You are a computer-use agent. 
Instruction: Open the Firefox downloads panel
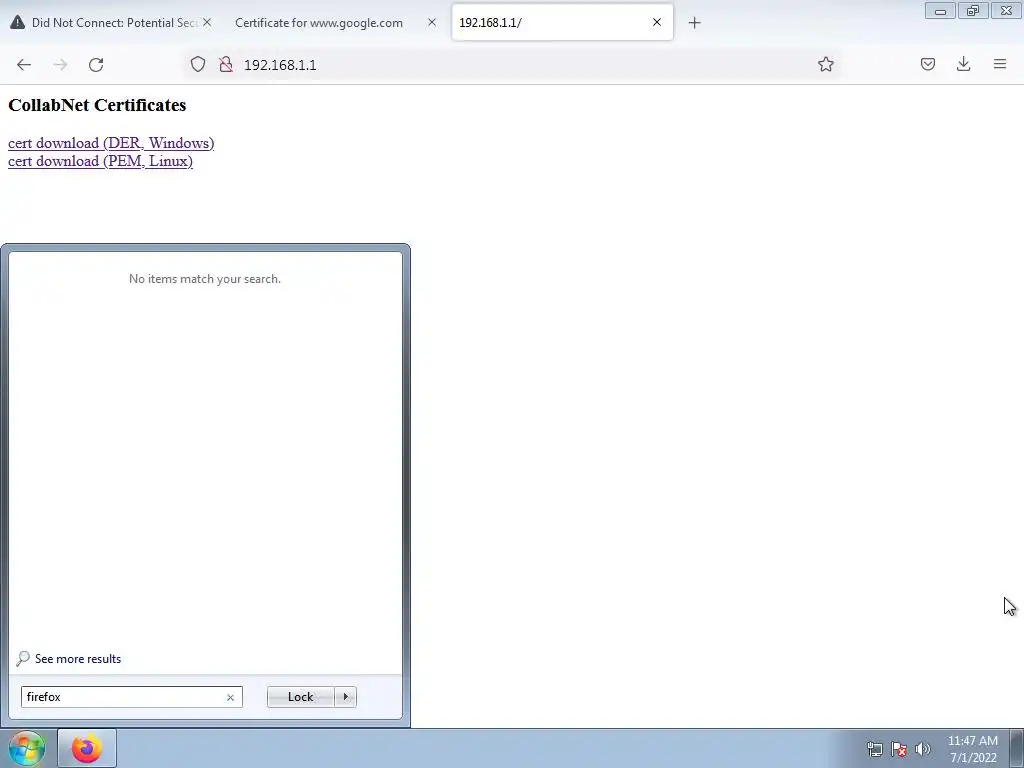coord(963,64)
